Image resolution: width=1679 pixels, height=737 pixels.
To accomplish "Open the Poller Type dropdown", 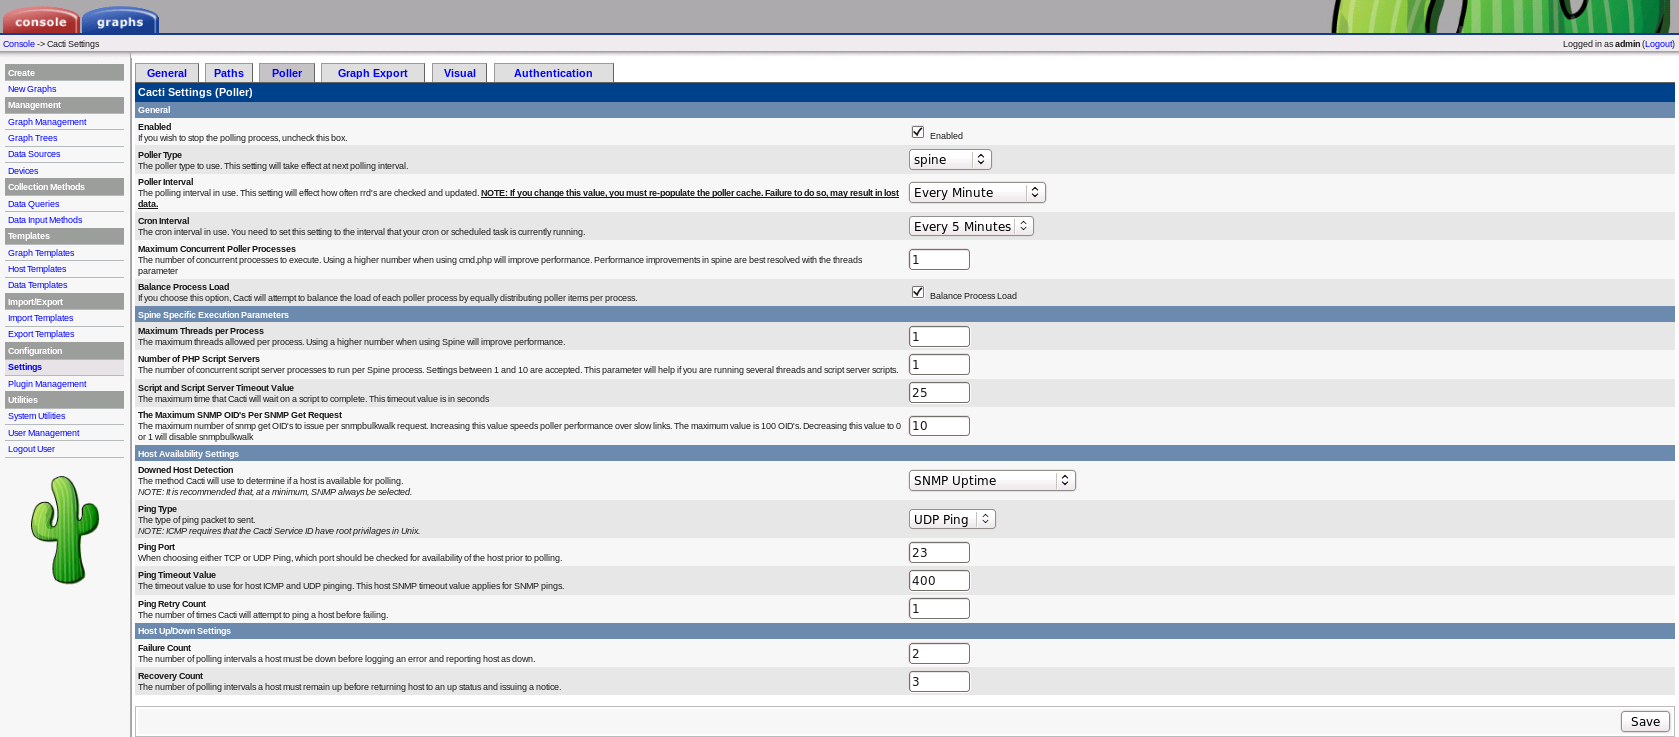I will click(x=950, y=159).
